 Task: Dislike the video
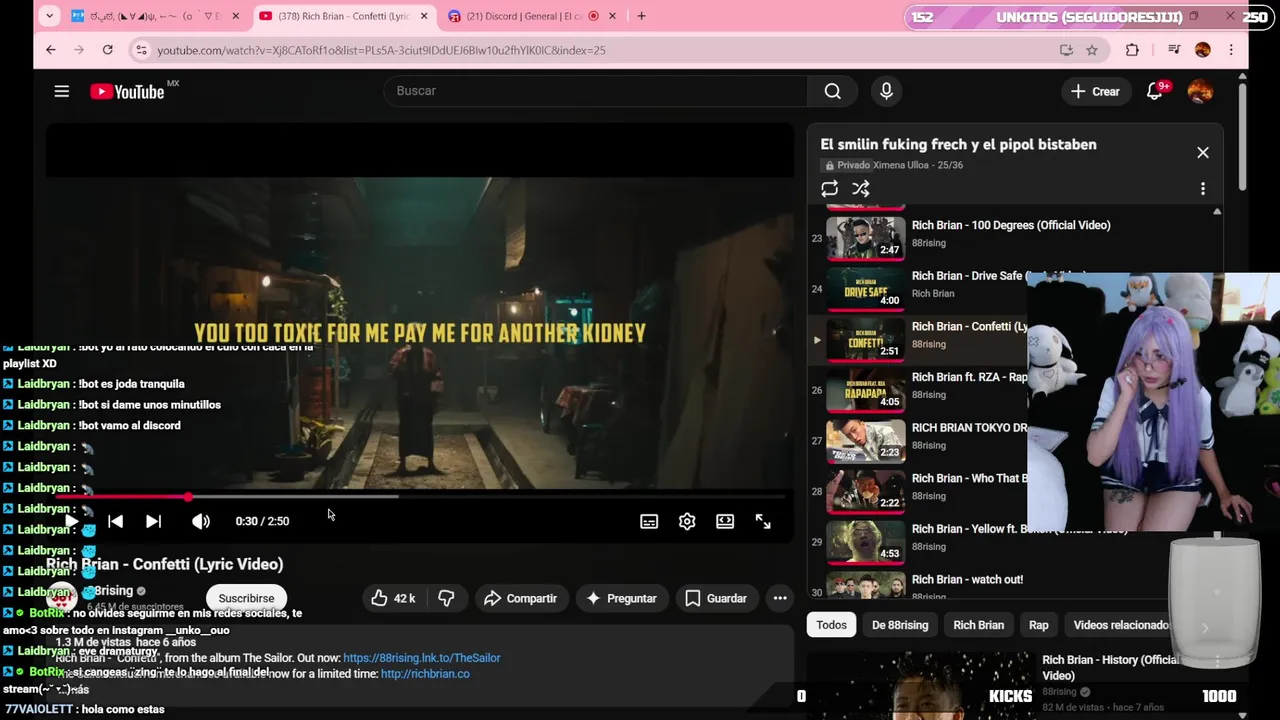coord(446,598)
